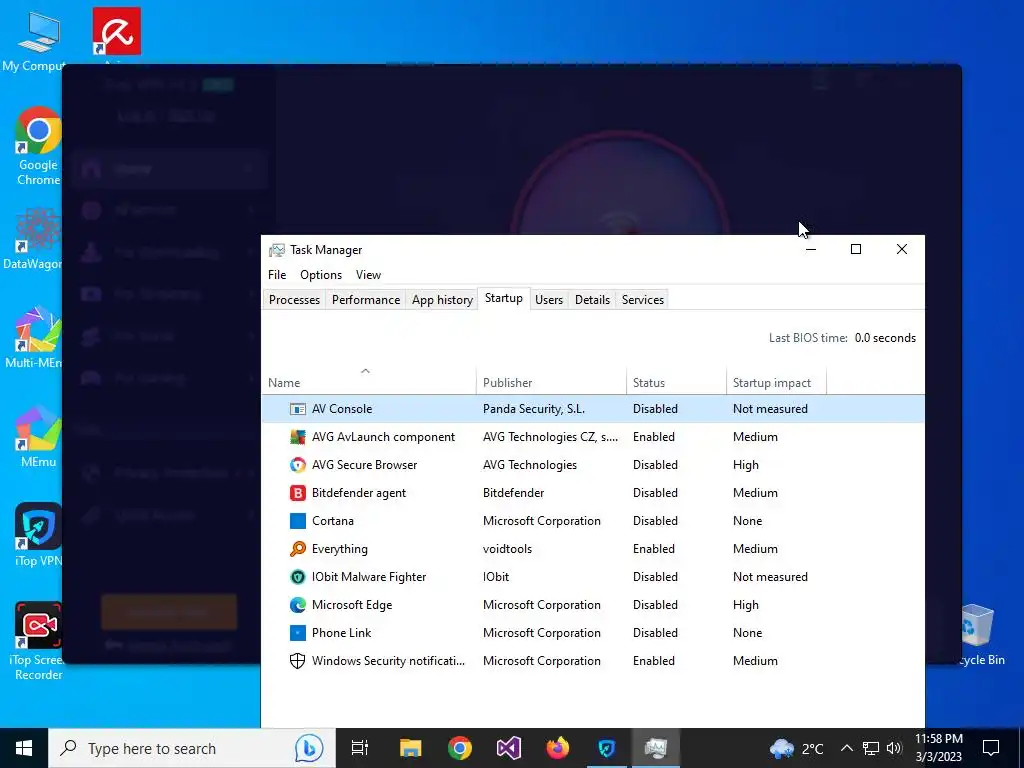Open iTop Screen Recorder desktop shortcut
The width and height of the screenshot is (1024, 768).
(x=38, y=641)
